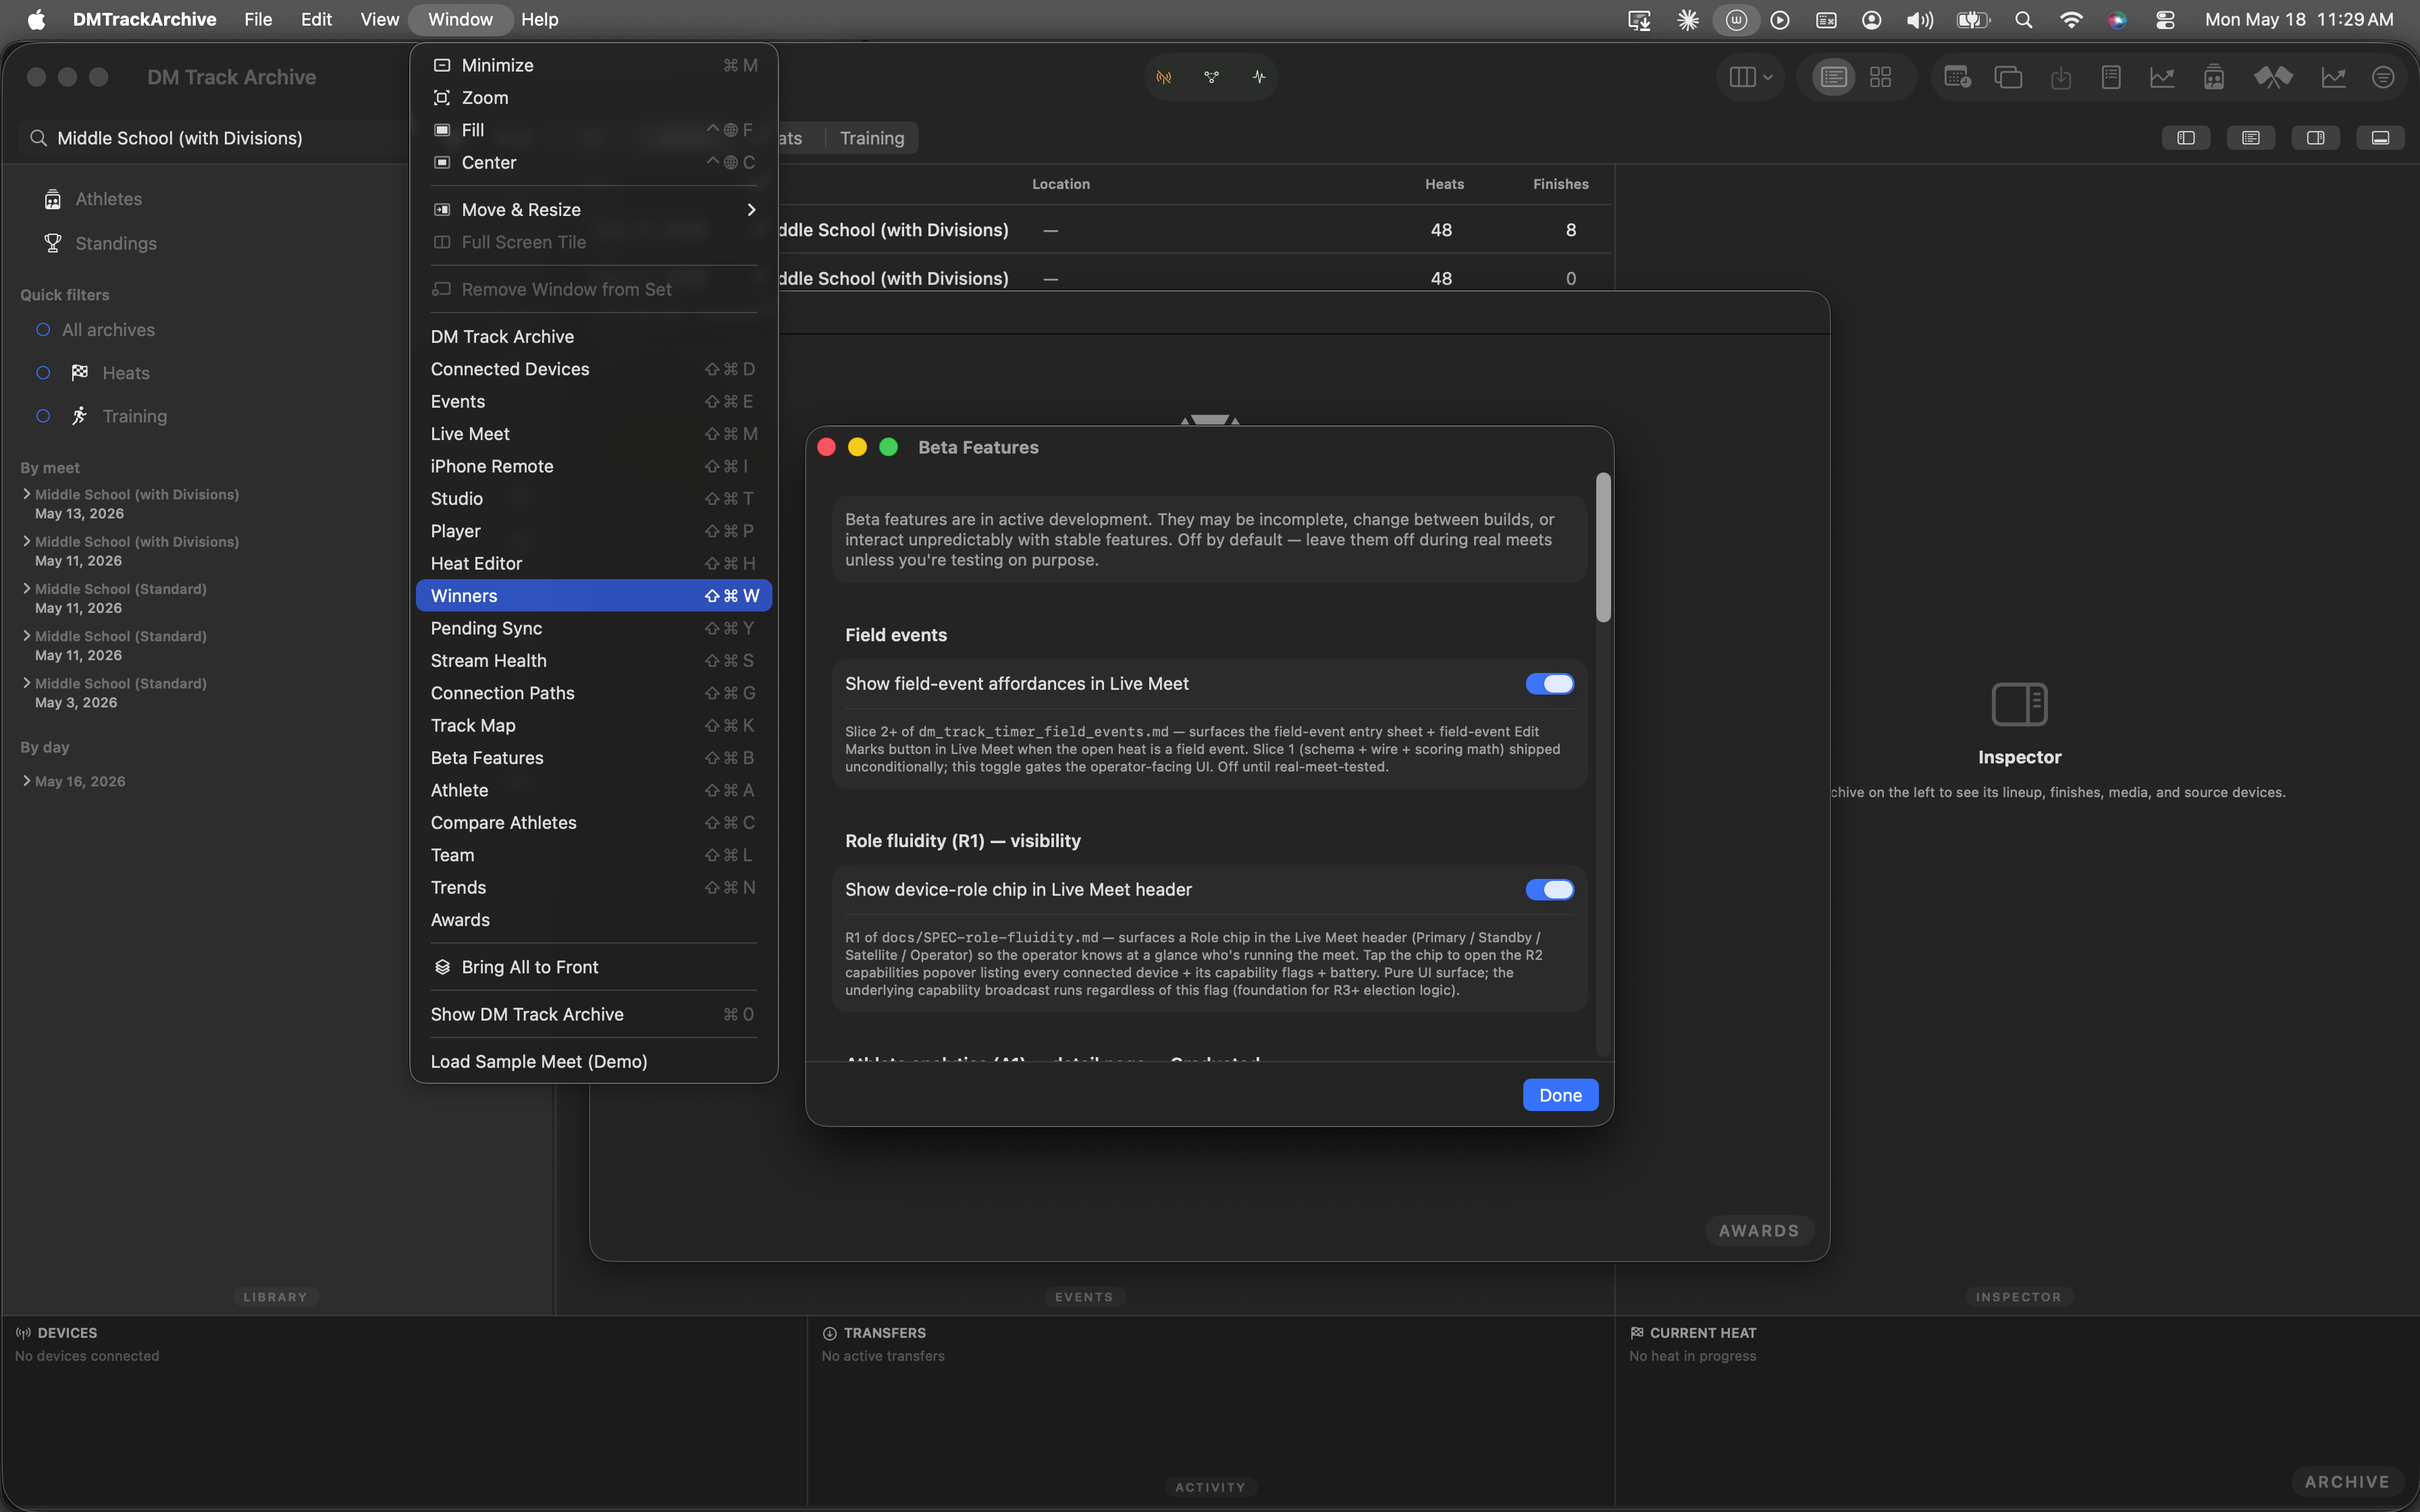Click the Beta Features window scrollbar

pos(1603,547)
